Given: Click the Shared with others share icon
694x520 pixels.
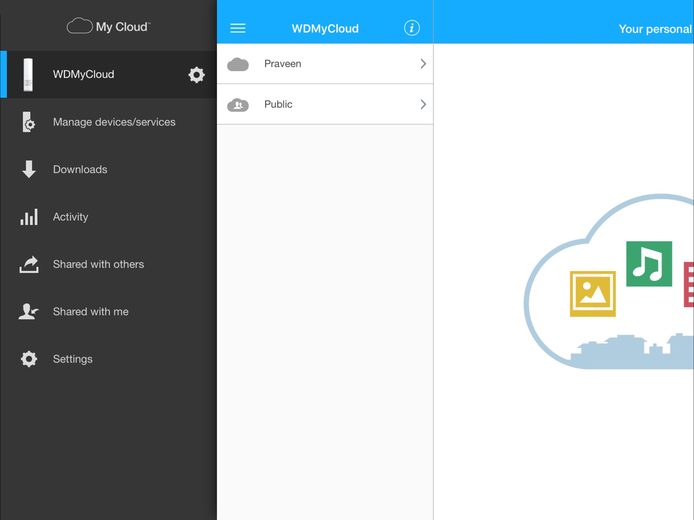Looking at the screenshot, I should click(x=29, y=264).
